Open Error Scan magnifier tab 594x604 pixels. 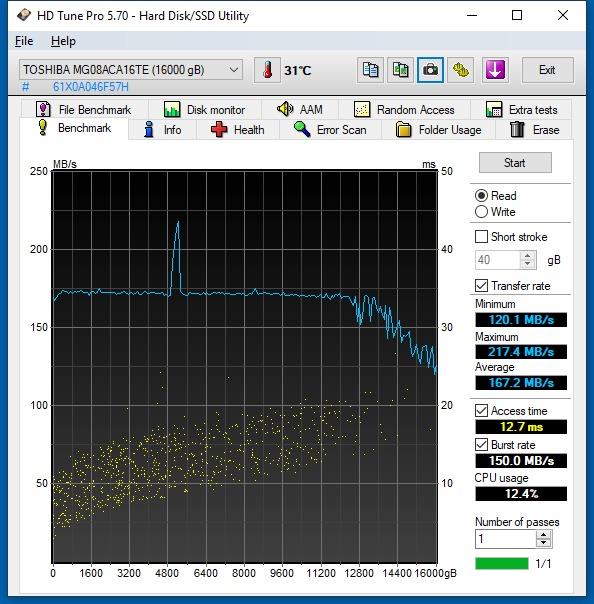330,130
